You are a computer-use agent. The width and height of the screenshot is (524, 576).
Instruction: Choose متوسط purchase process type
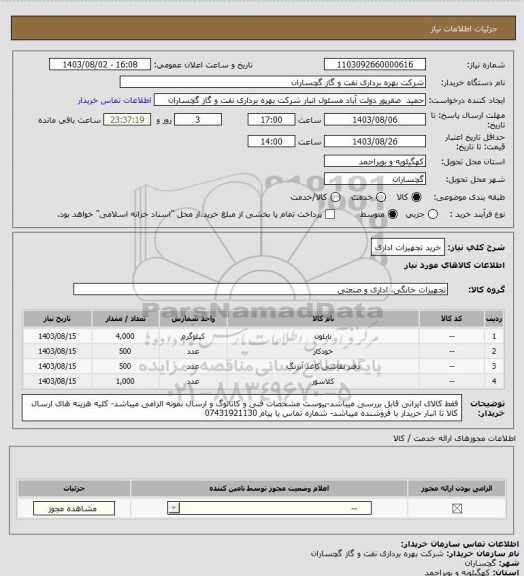tap(393, 214)
